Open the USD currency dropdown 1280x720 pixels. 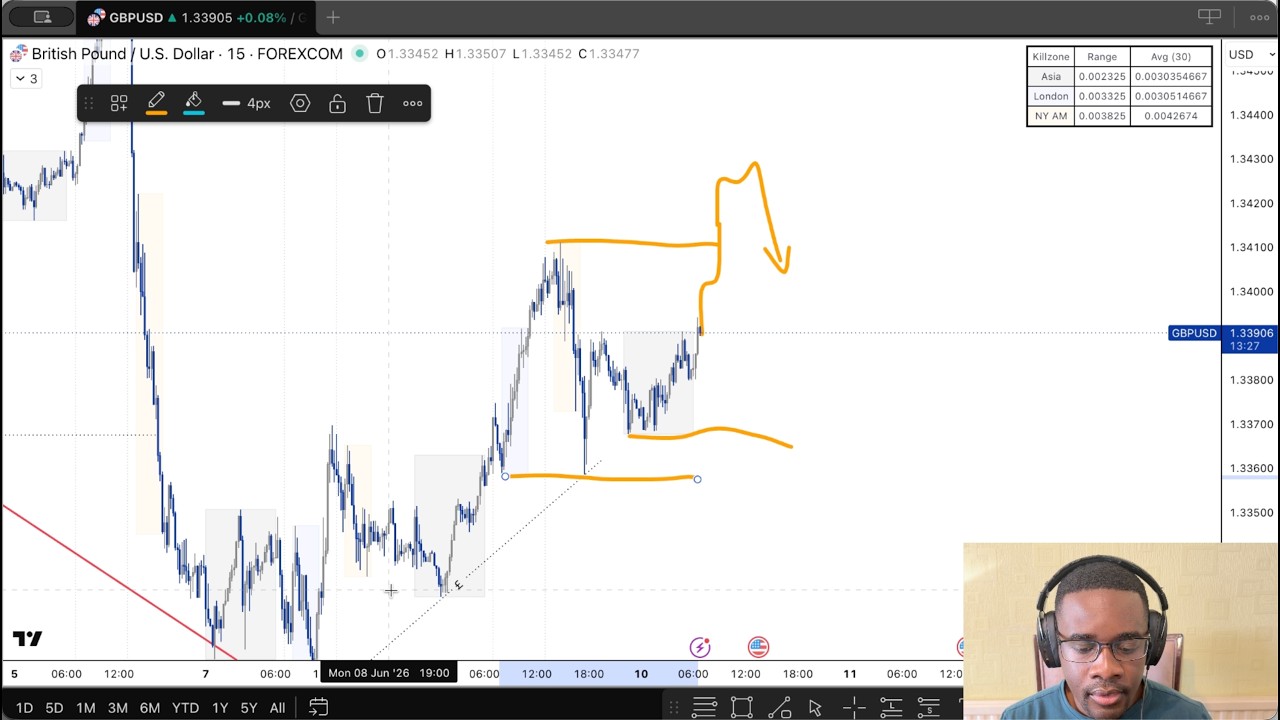[x=1250, y=54]
